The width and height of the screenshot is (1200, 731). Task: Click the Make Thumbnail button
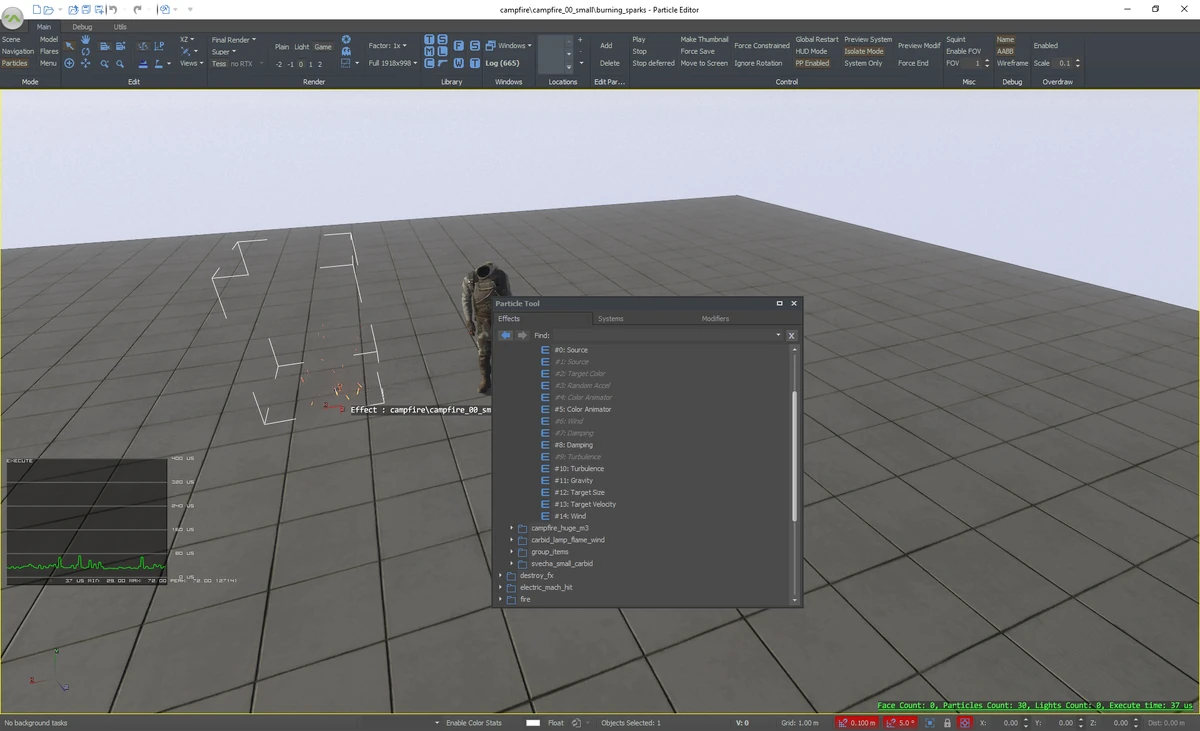(x=704, y=39)
